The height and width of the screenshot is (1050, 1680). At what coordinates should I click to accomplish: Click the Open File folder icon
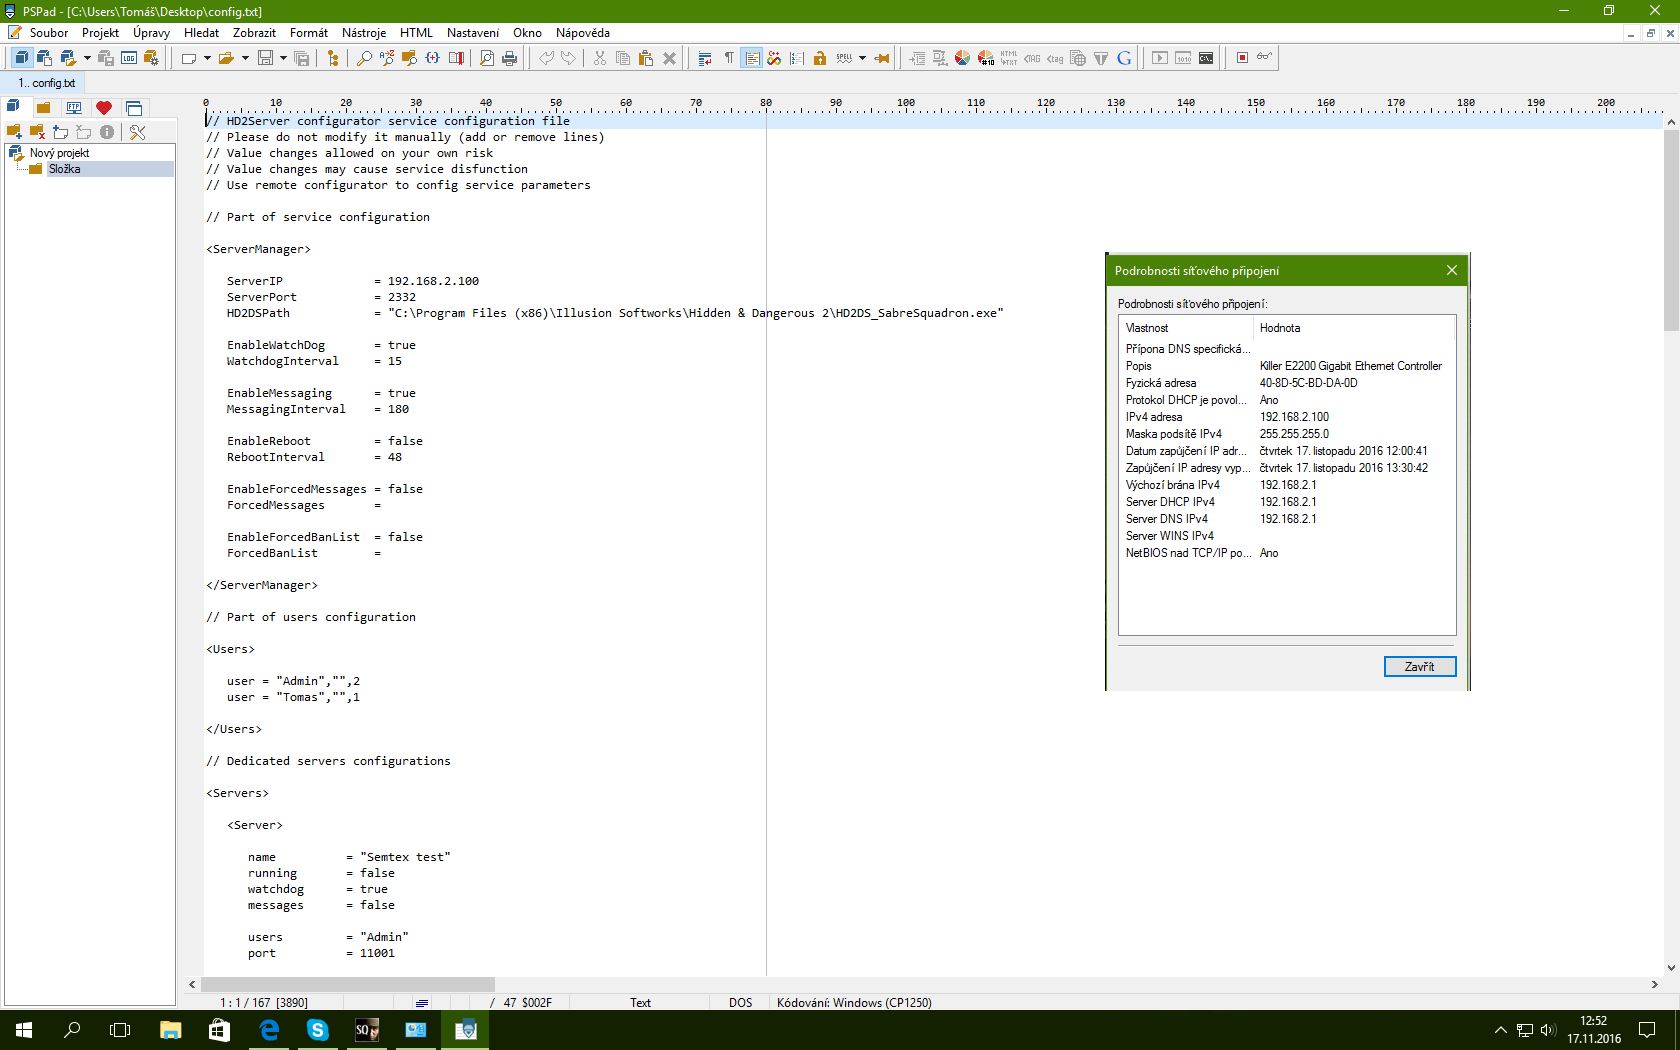pos(226,58)
